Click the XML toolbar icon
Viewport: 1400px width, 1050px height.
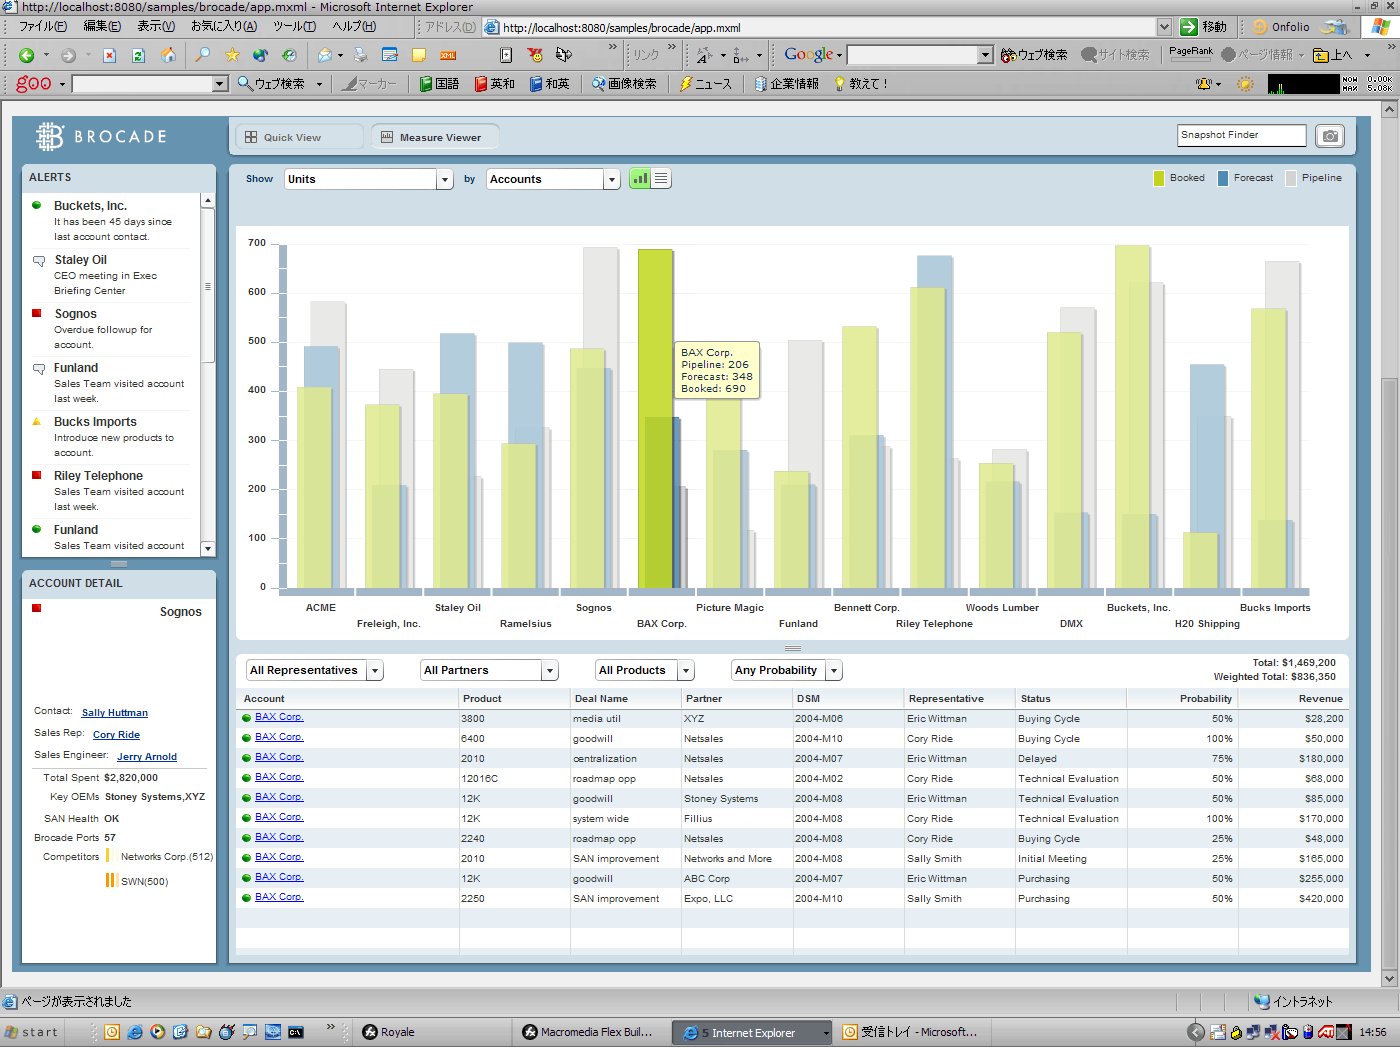tap(448, 55)
